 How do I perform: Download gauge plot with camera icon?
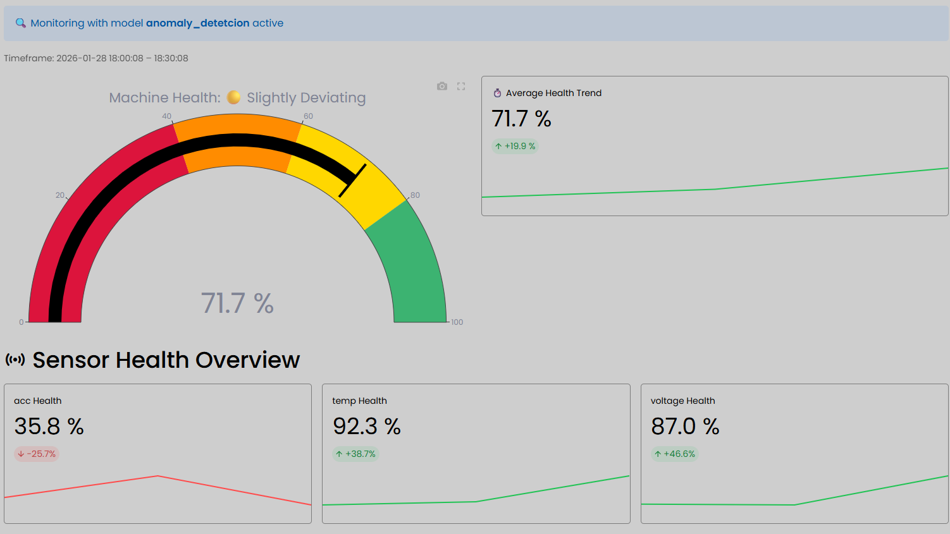[x=442, y=86]
